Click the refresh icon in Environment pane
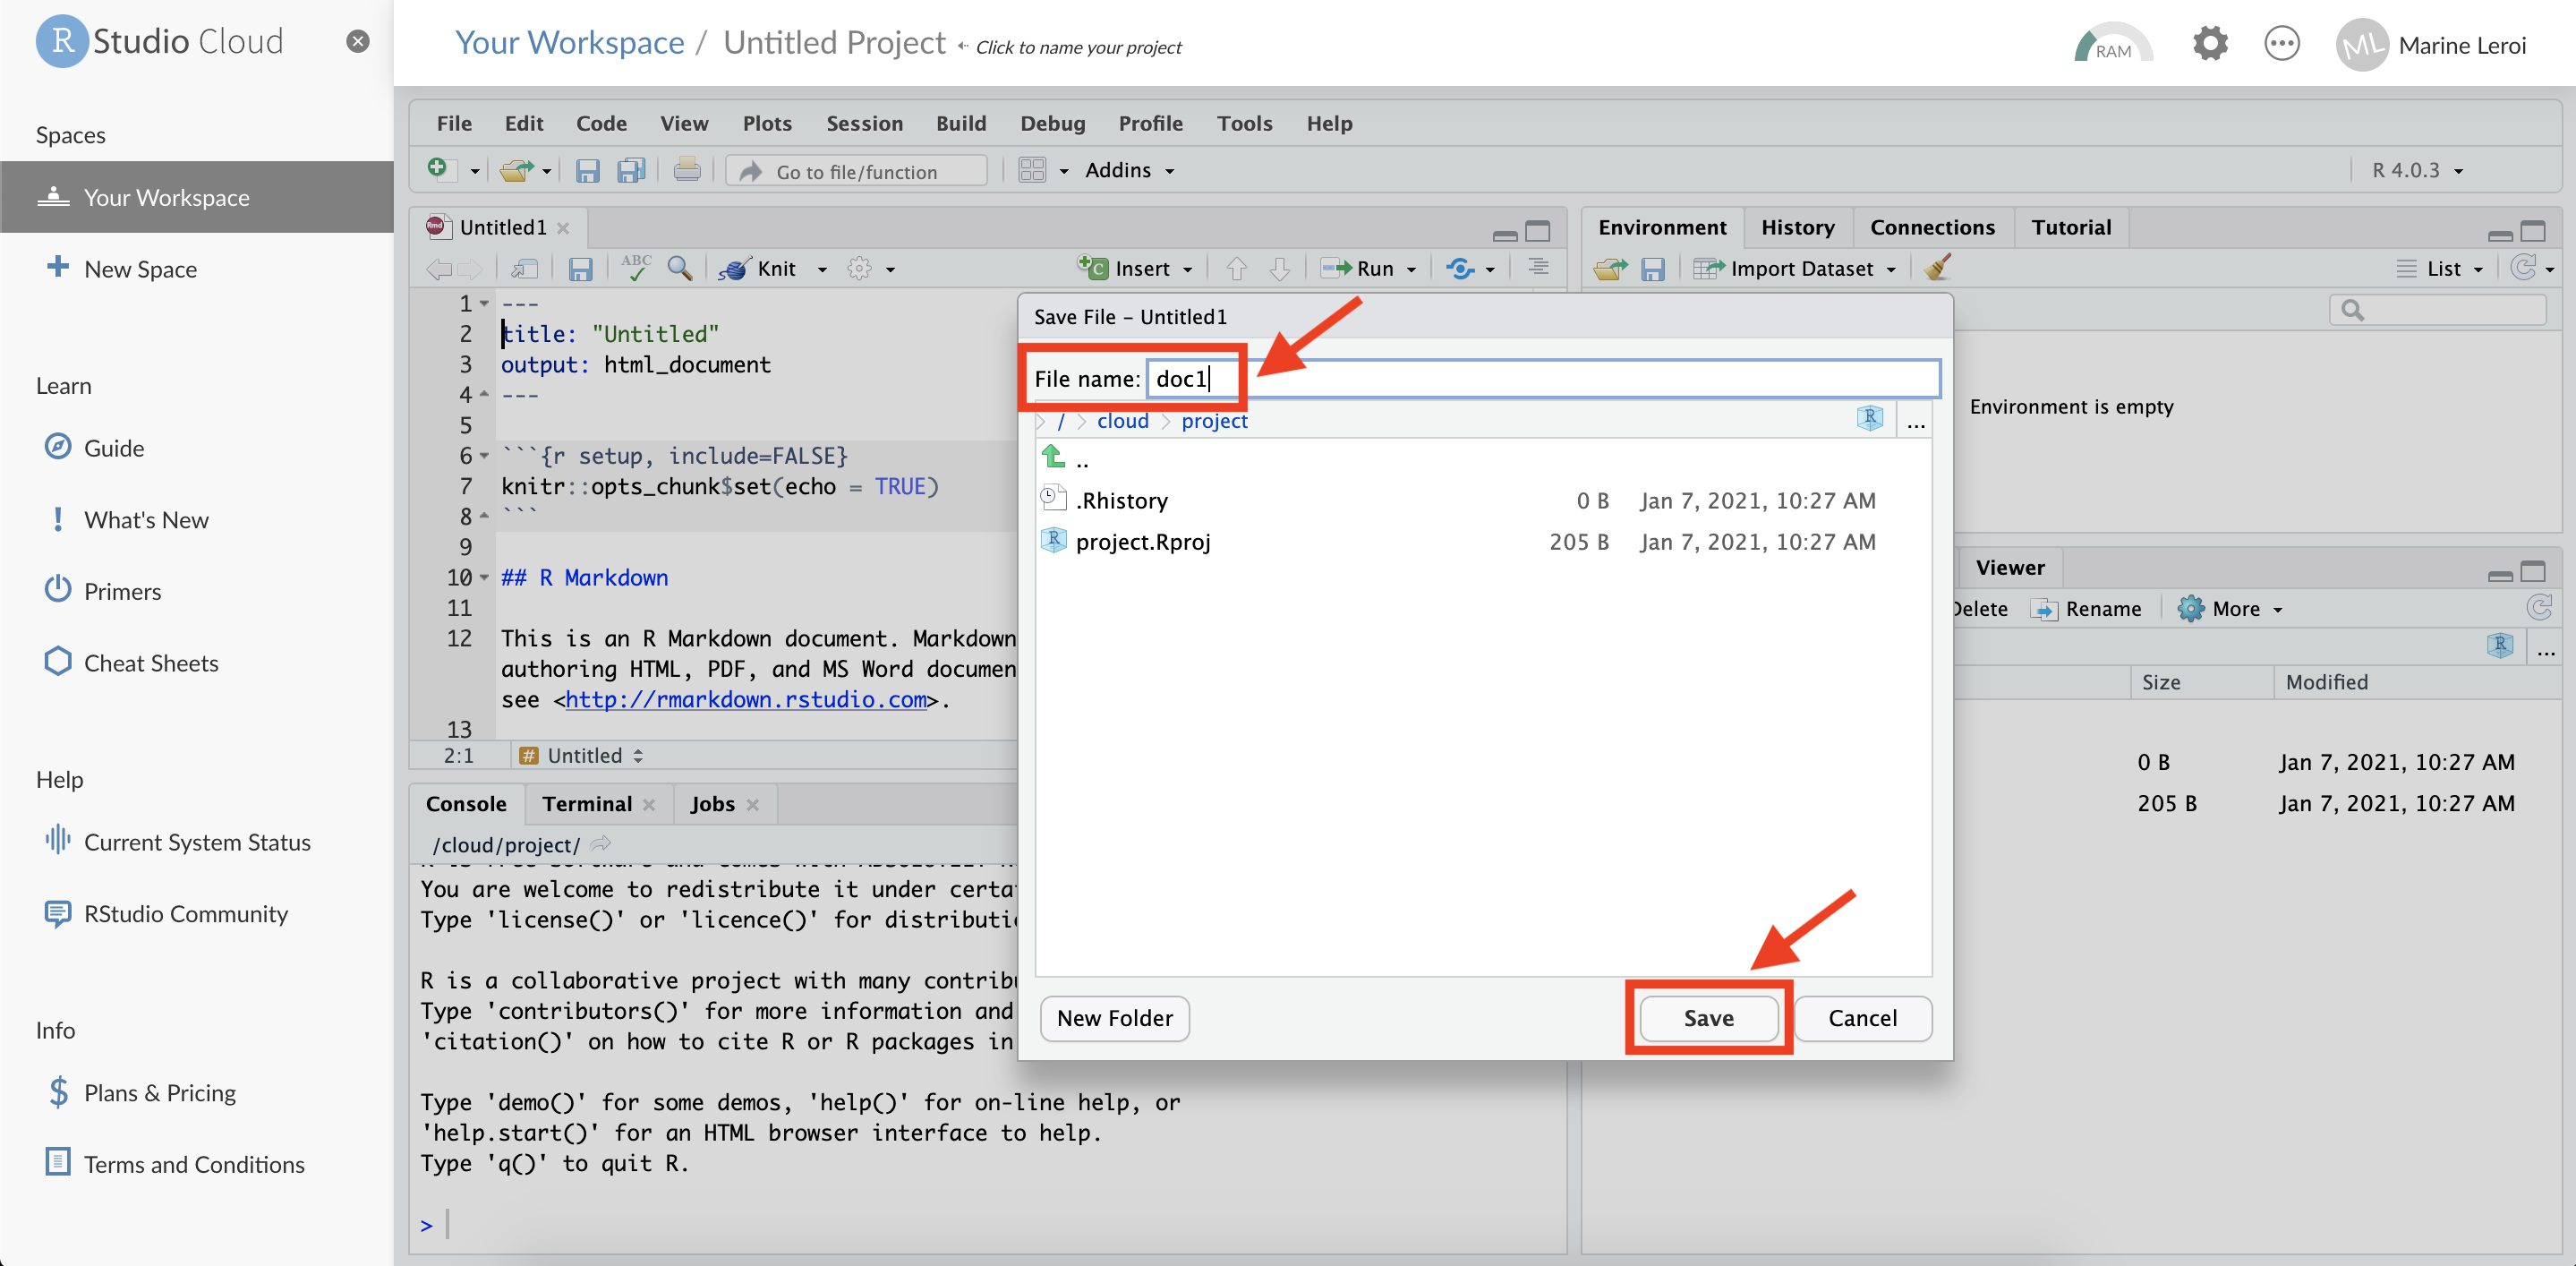Viewport: 2576px width, 1266px height. click(x=2523, y=267)
